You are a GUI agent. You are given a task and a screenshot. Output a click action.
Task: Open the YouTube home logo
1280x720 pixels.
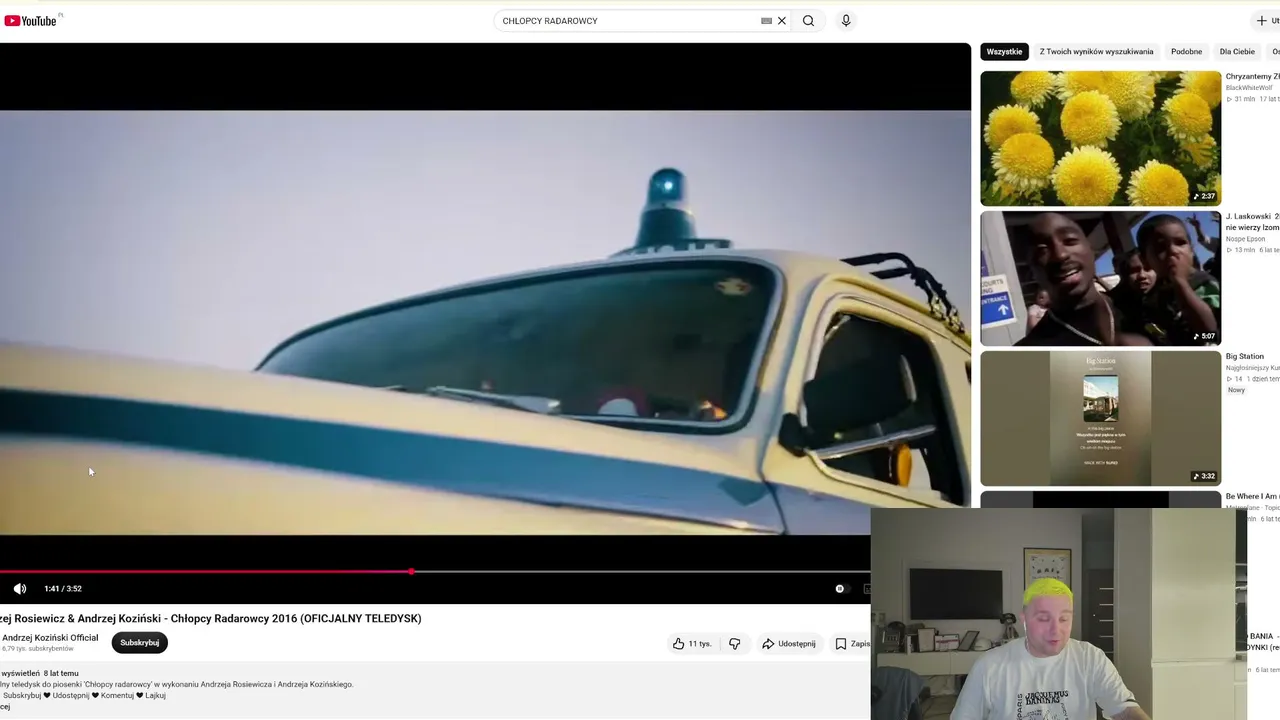[x=31, y=21]
